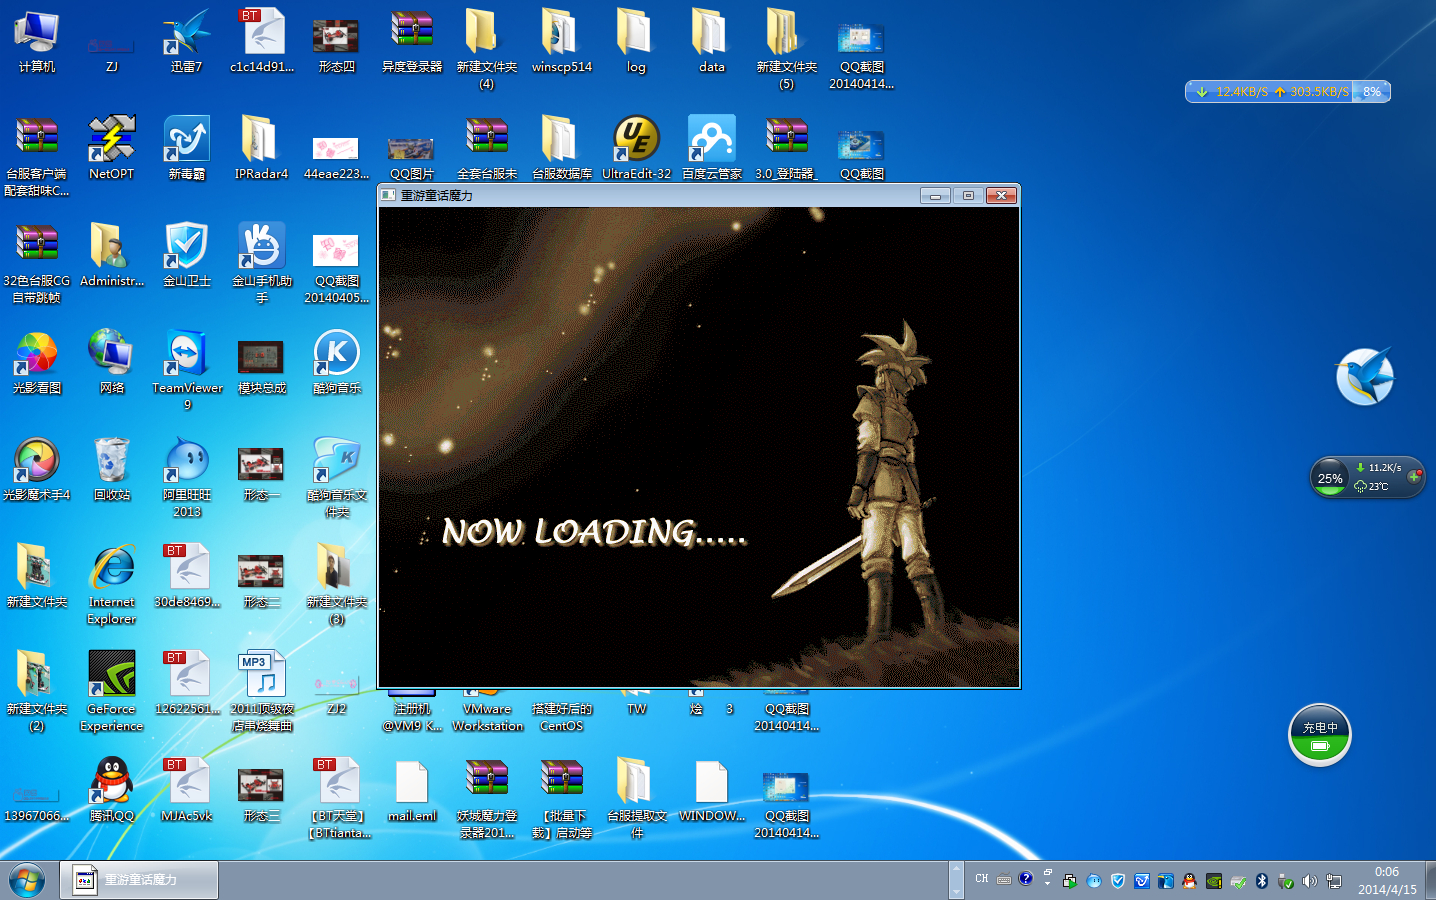This screenshot has width=1436, height=900.
Task: Open the Internet Explorer desktop shortcut
Action: [x=111, y=569]
